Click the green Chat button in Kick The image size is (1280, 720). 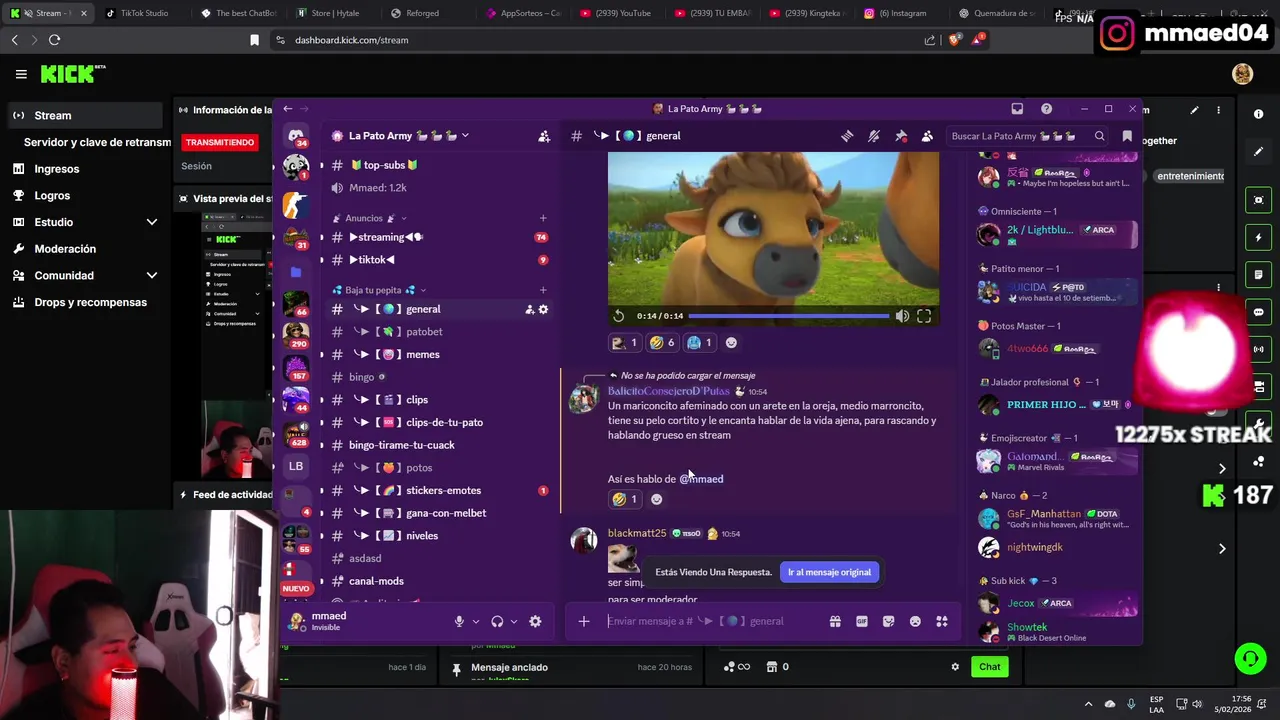point(989,667)
